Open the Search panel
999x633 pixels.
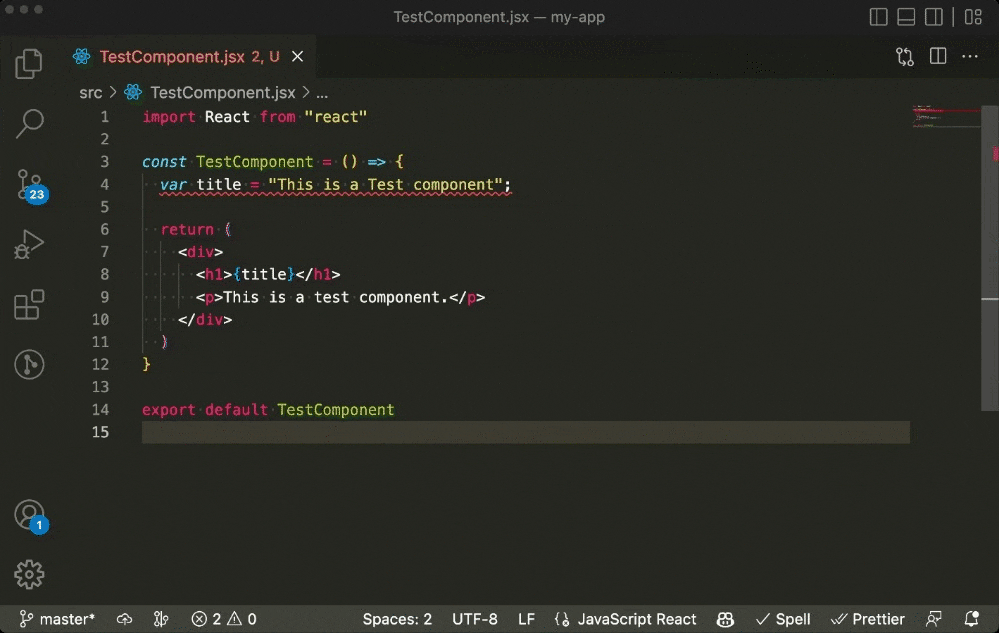[x=29, y=124]
